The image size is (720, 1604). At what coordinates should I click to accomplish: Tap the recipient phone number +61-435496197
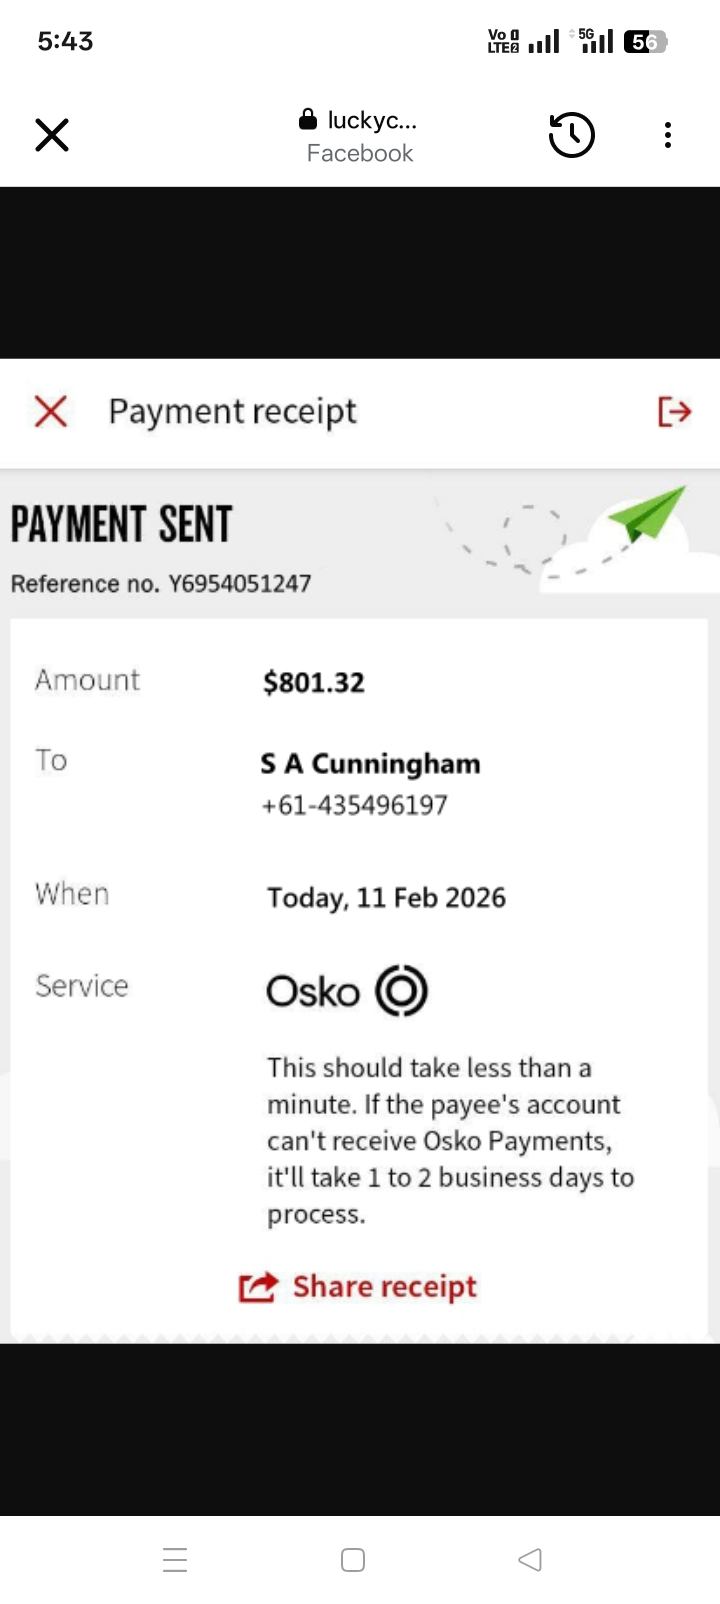coord(354,805)
